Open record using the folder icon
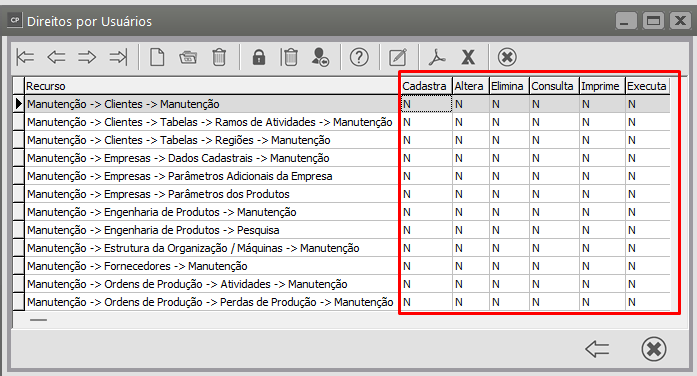The image size is (697, 376). [x=188, y=57]
